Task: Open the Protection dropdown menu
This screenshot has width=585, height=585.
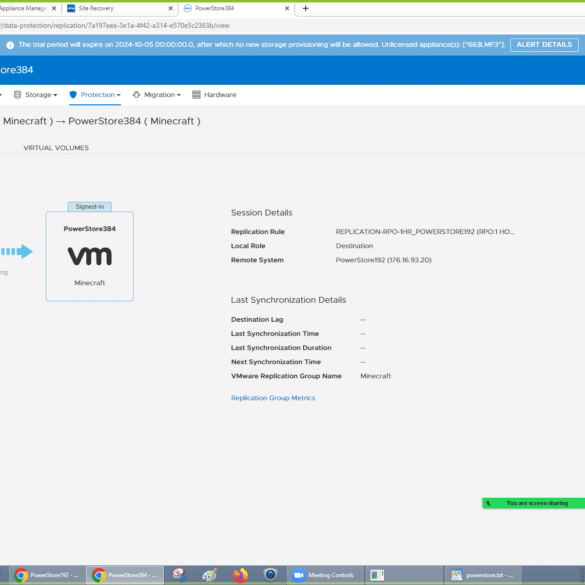Action: (x=95, y=95)
